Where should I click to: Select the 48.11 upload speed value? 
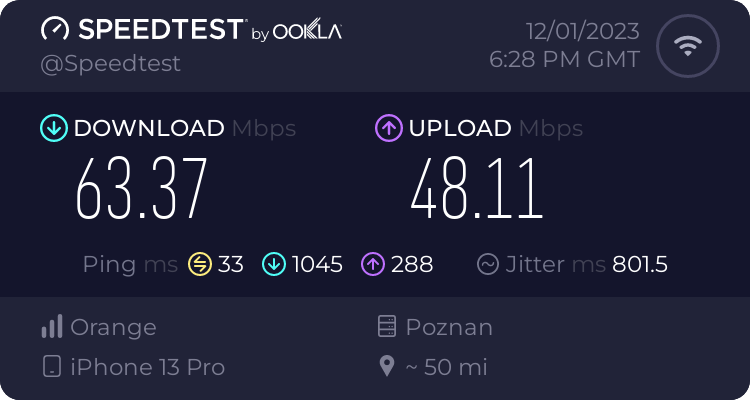pyautogui.click(x=476, y=188)
